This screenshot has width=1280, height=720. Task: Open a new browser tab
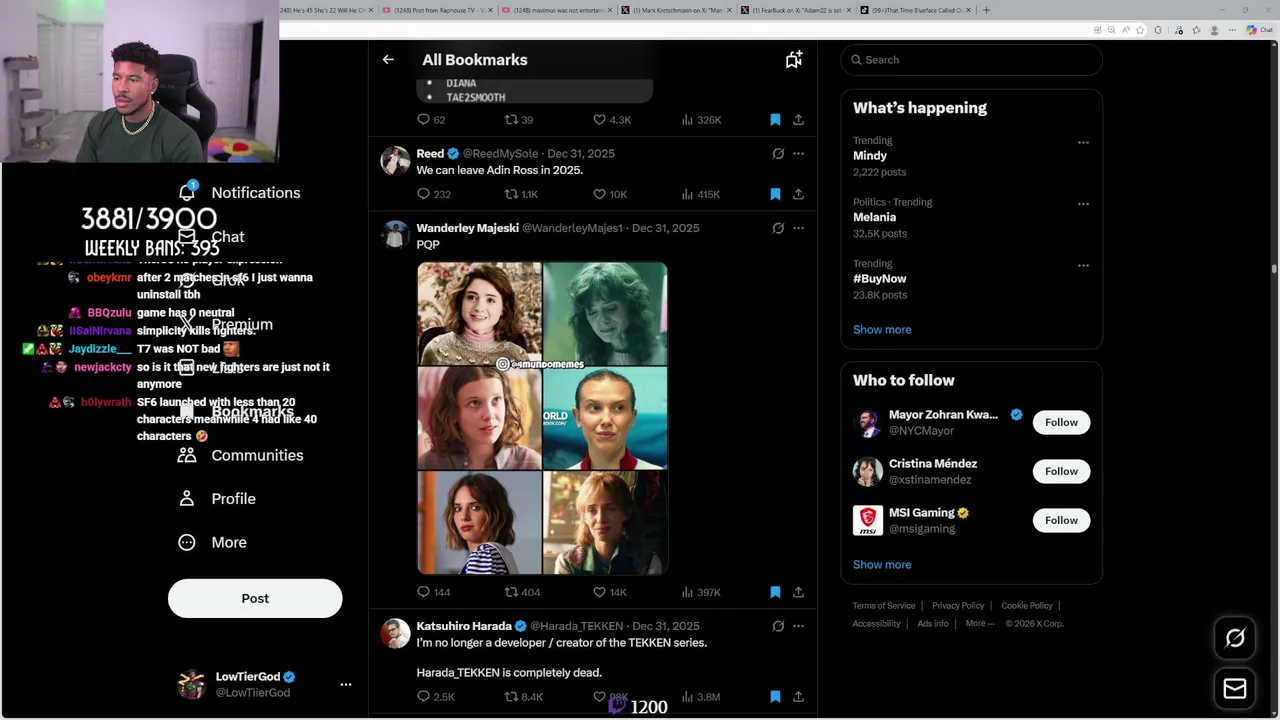click(x=986, y=10)
